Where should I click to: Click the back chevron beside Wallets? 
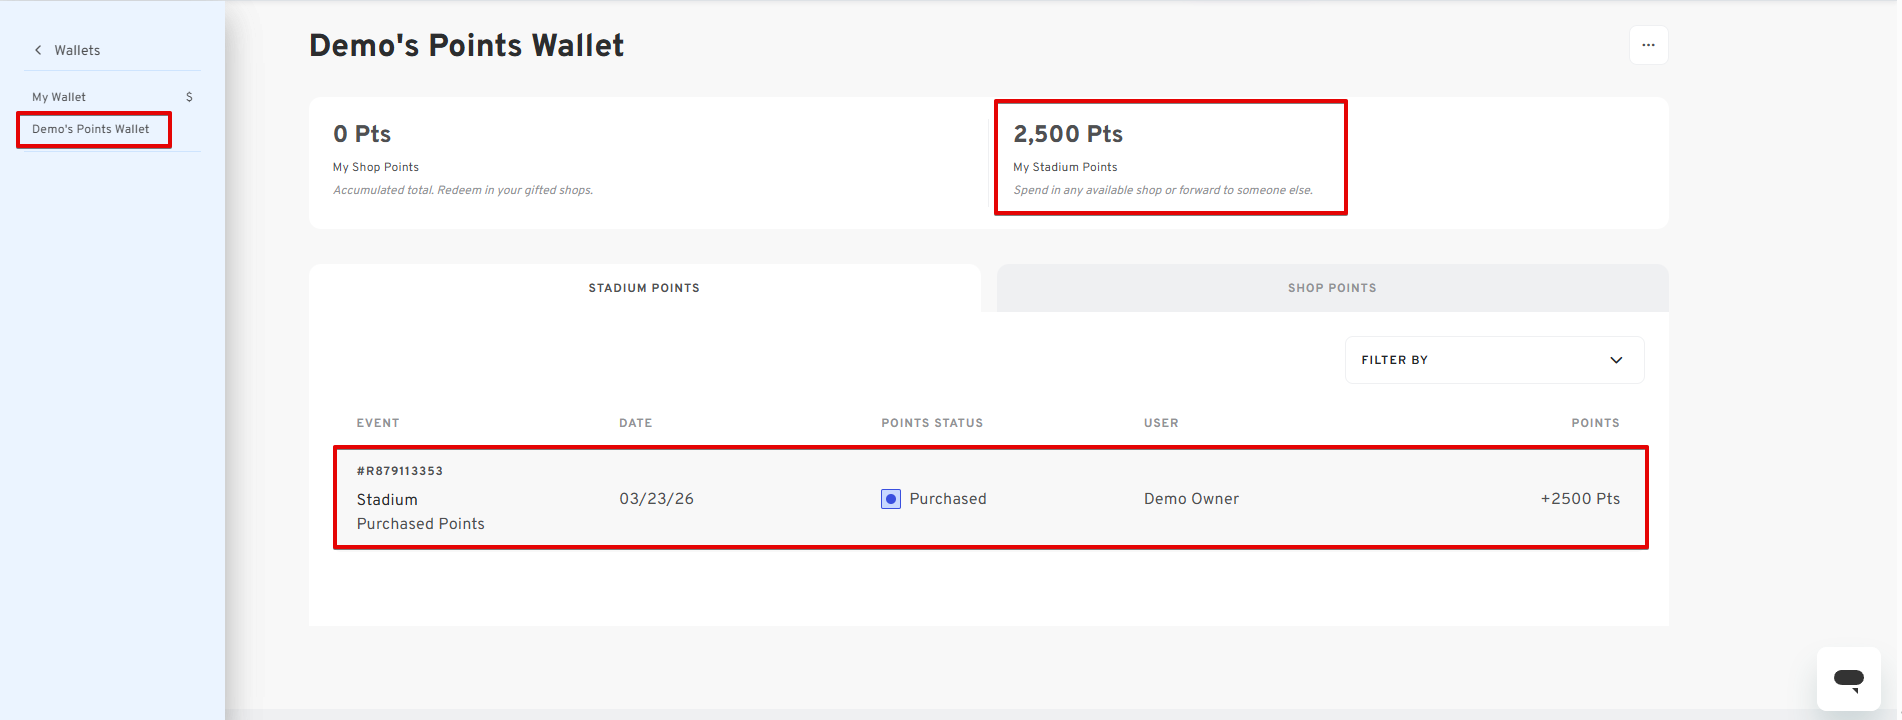[38, 50]
